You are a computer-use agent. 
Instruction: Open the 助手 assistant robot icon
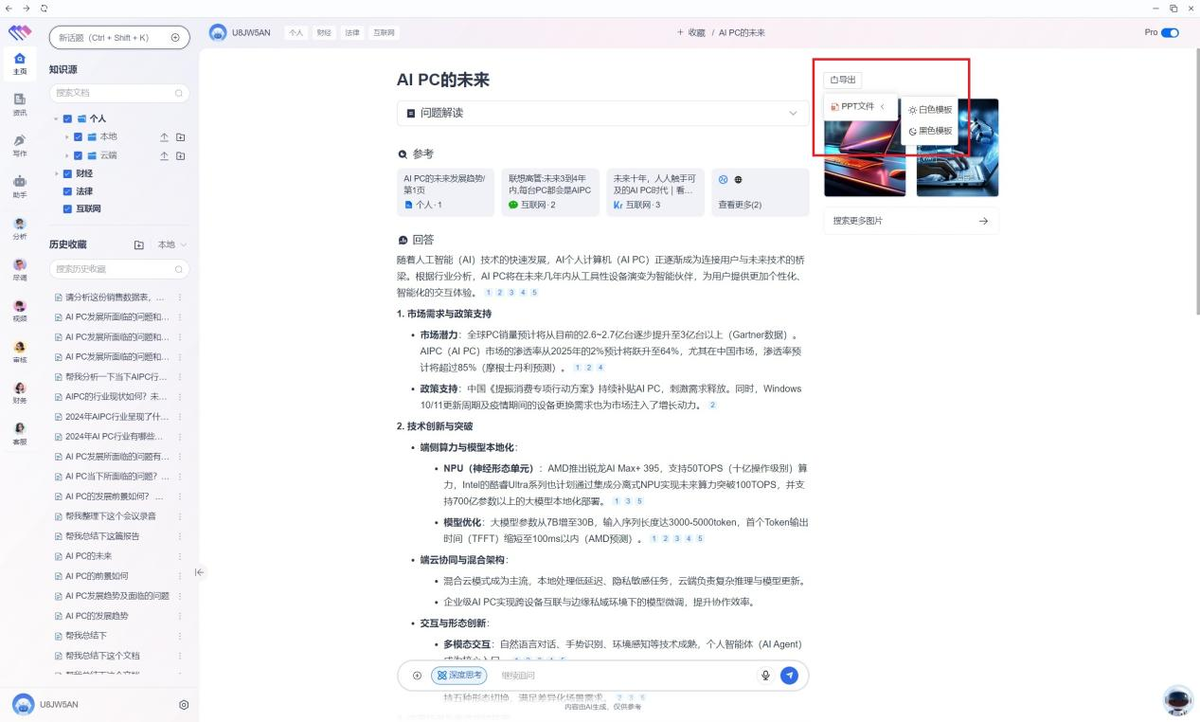click(19, 186)
